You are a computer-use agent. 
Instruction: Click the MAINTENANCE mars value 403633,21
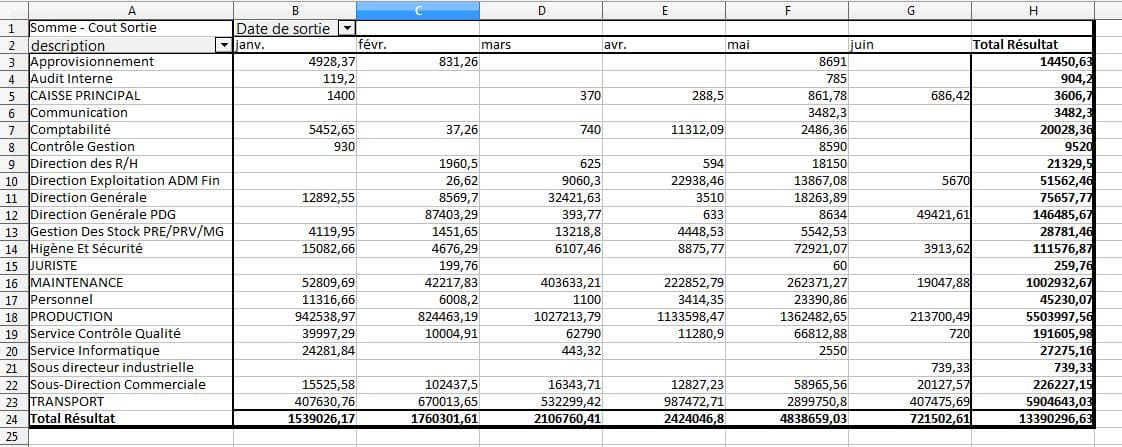[541, 283]
